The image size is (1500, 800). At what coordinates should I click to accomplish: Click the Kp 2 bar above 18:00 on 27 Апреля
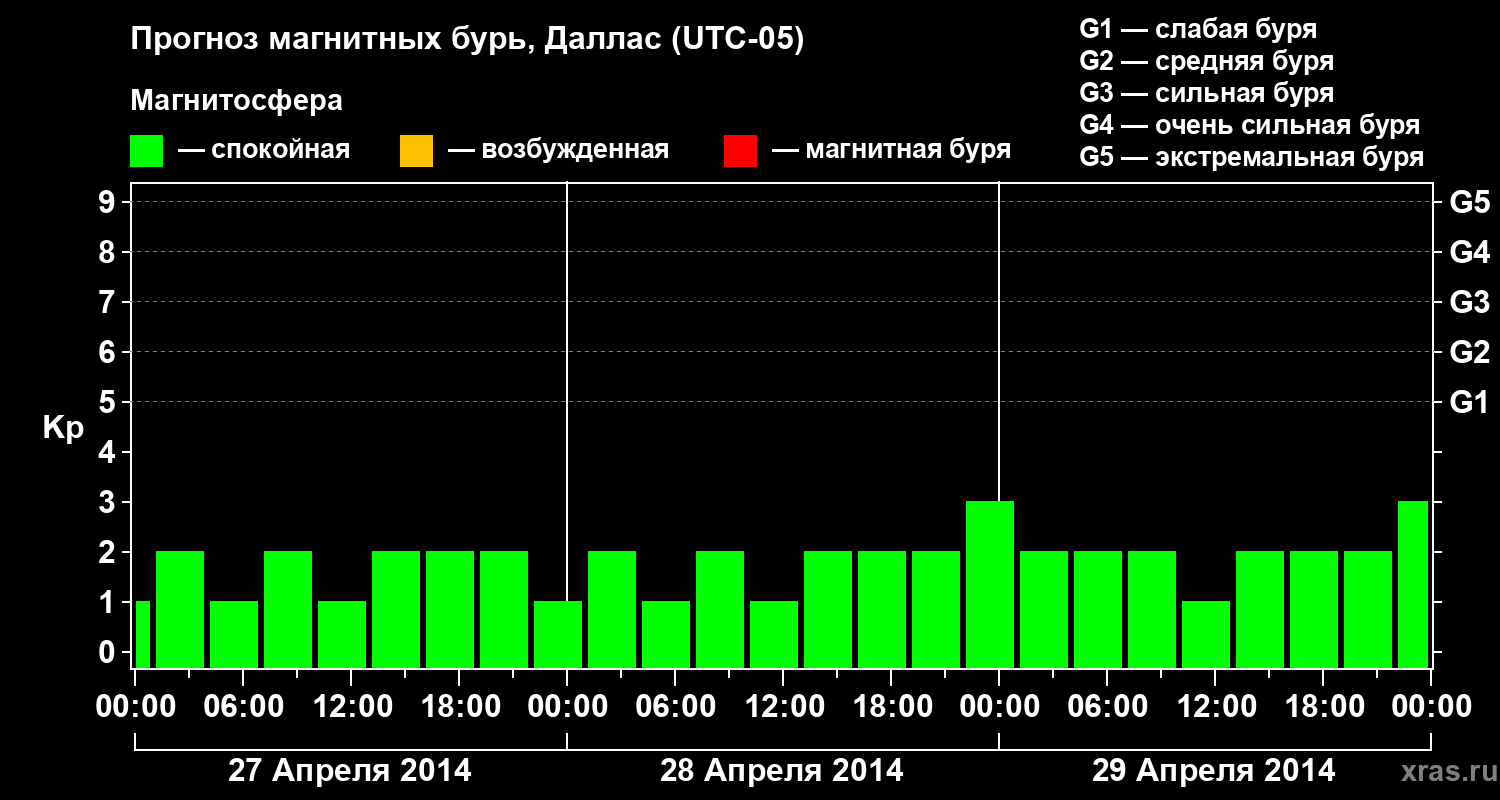(450, 609)
